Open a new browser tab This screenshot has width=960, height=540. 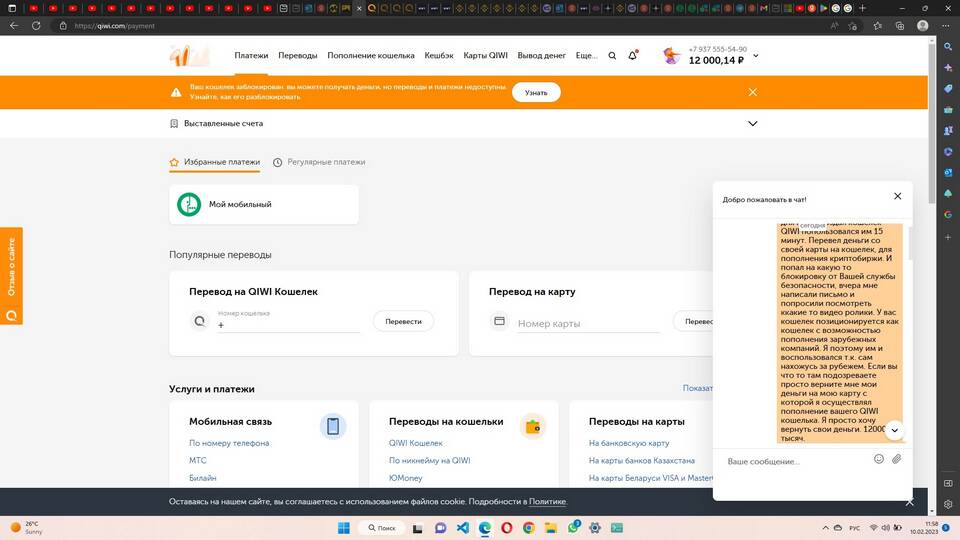tap(862, 8)
